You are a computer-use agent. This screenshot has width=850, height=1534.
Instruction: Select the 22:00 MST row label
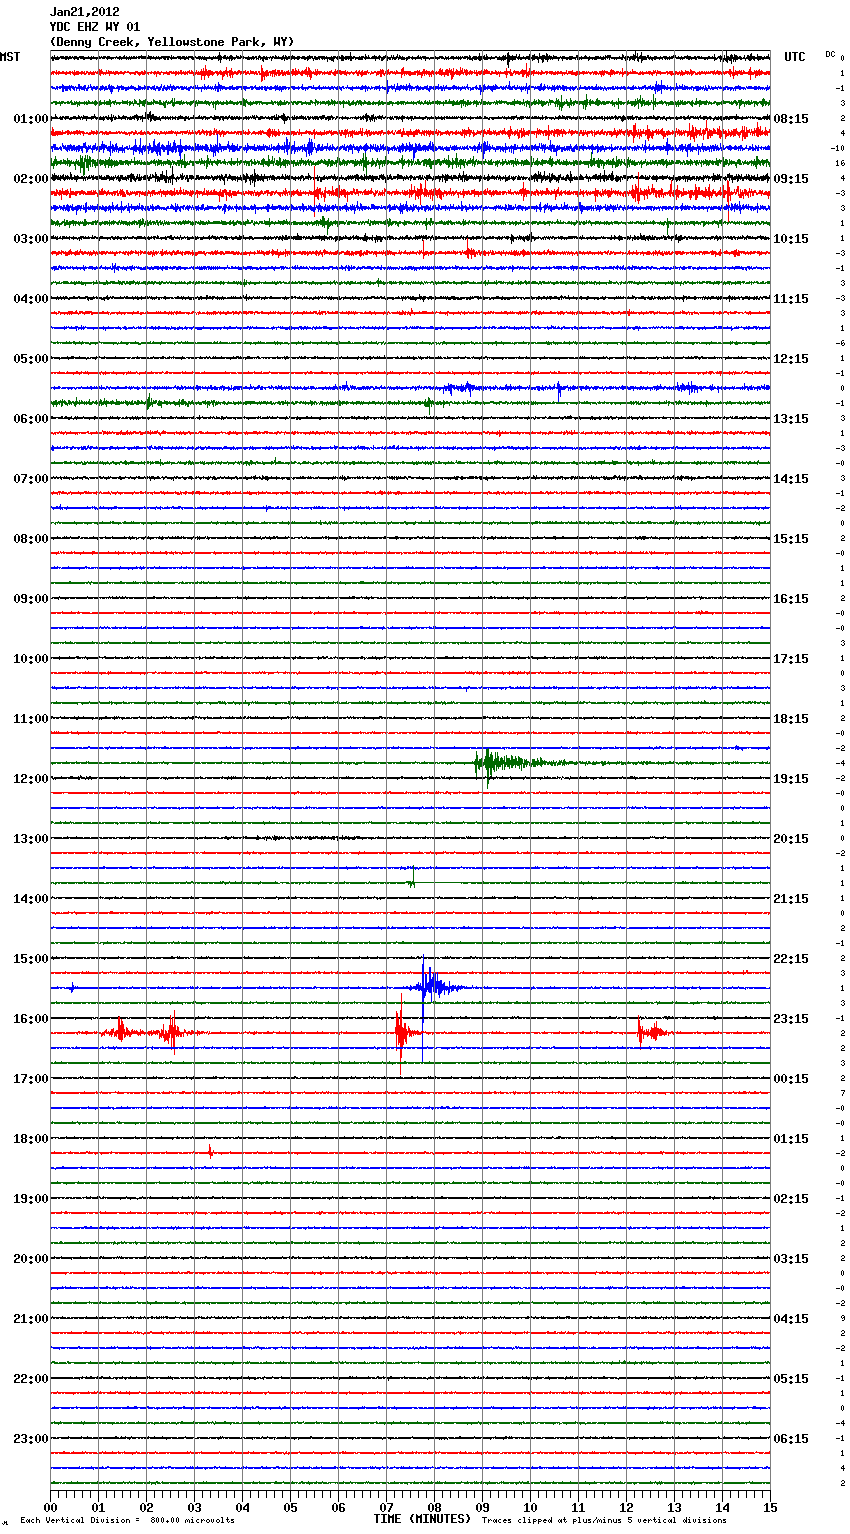click(31, 1379)
